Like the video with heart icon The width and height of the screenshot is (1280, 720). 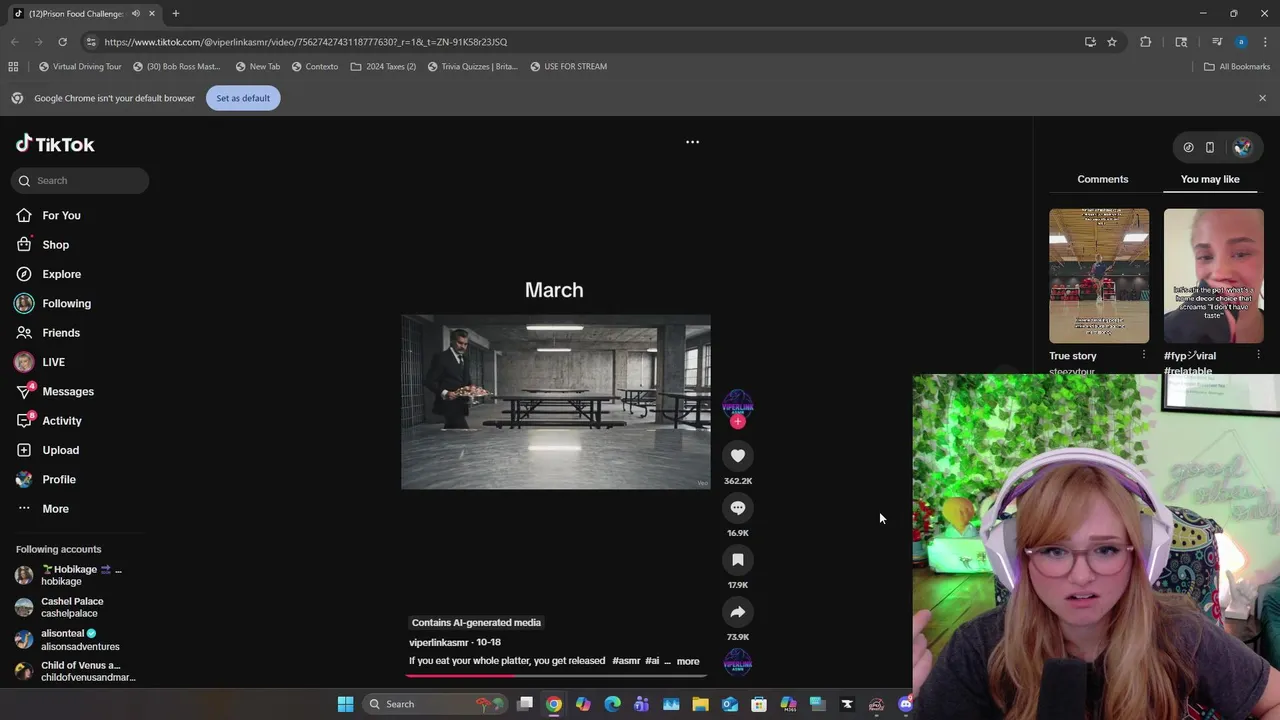pos(738,456)
